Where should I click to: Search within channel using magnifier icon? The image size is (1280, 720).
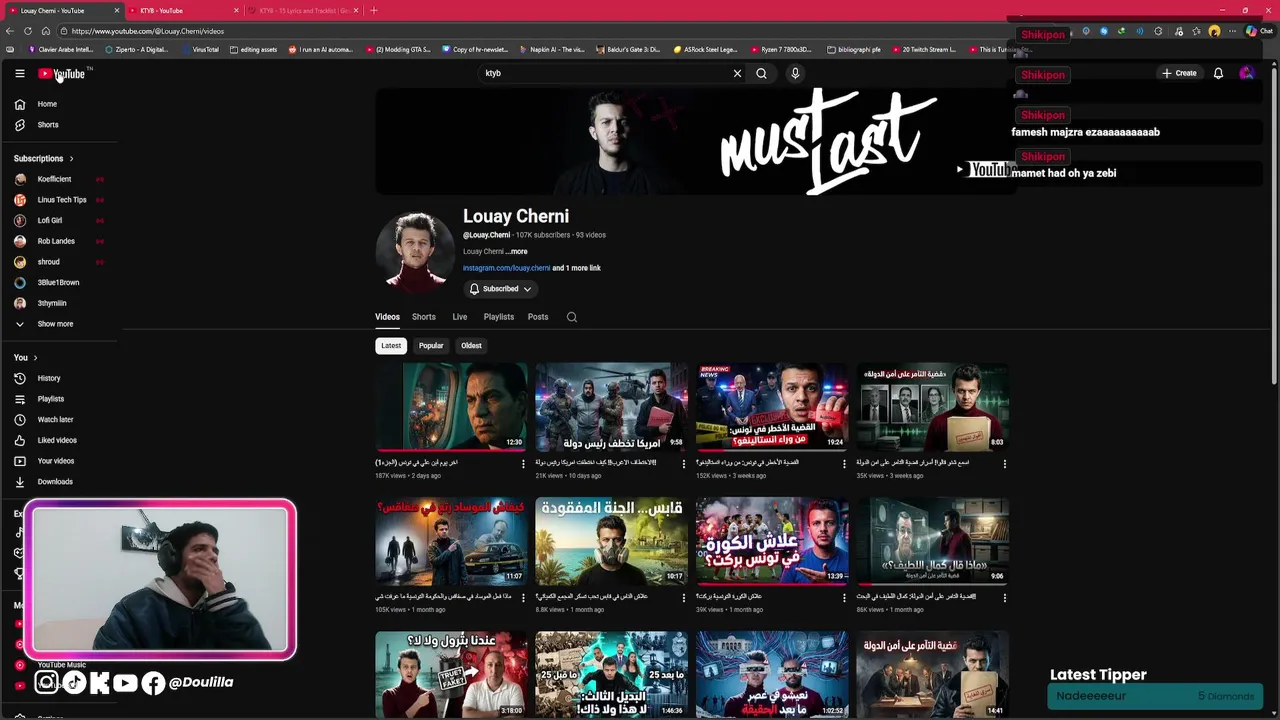click(x=572, y=317)
